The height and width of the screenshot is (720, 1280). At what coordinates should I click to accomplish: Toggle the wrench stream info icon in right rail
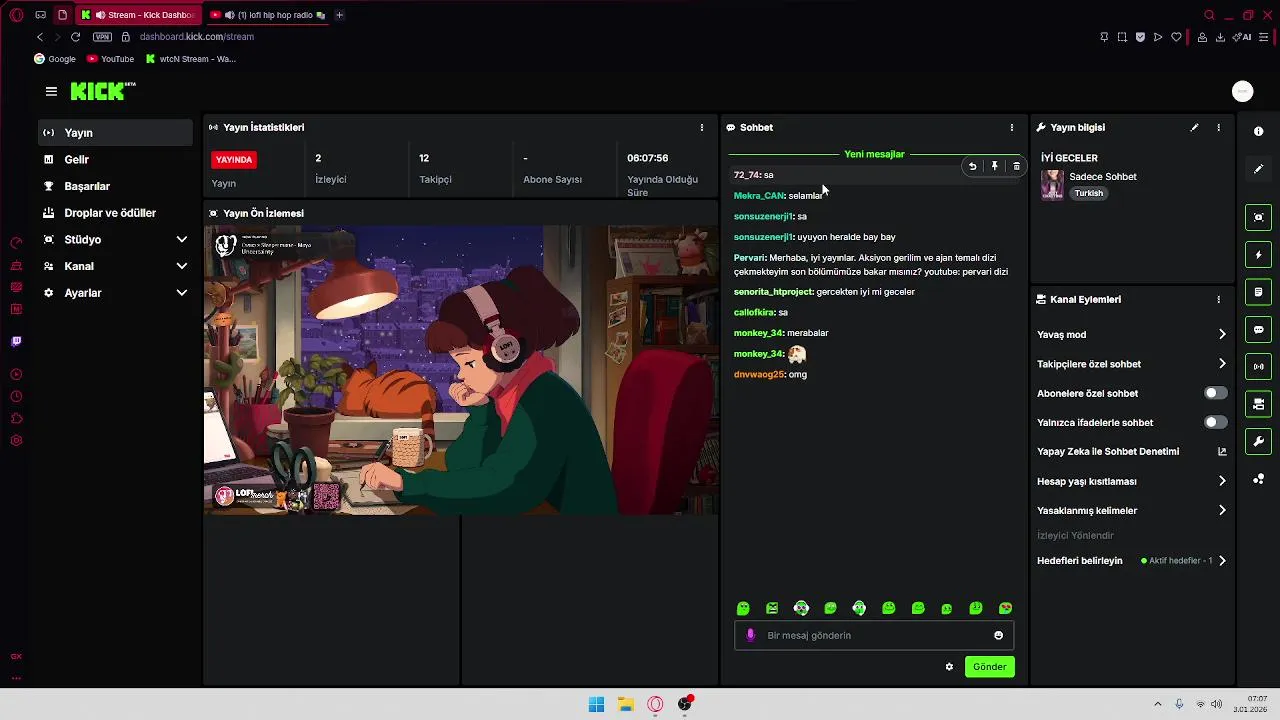(x=1258, y=441)
